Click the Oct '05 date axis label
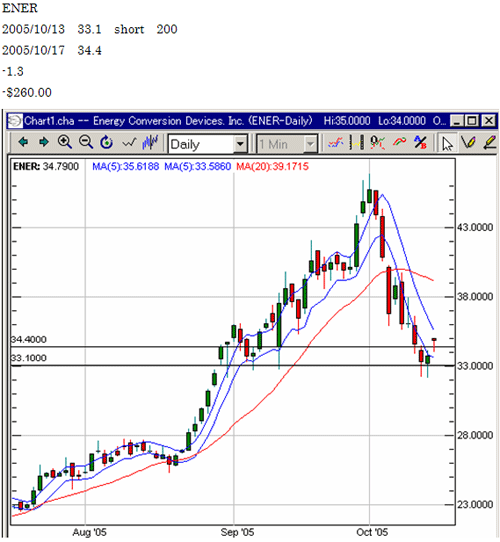The image size is (500, 542). (372, 532)
